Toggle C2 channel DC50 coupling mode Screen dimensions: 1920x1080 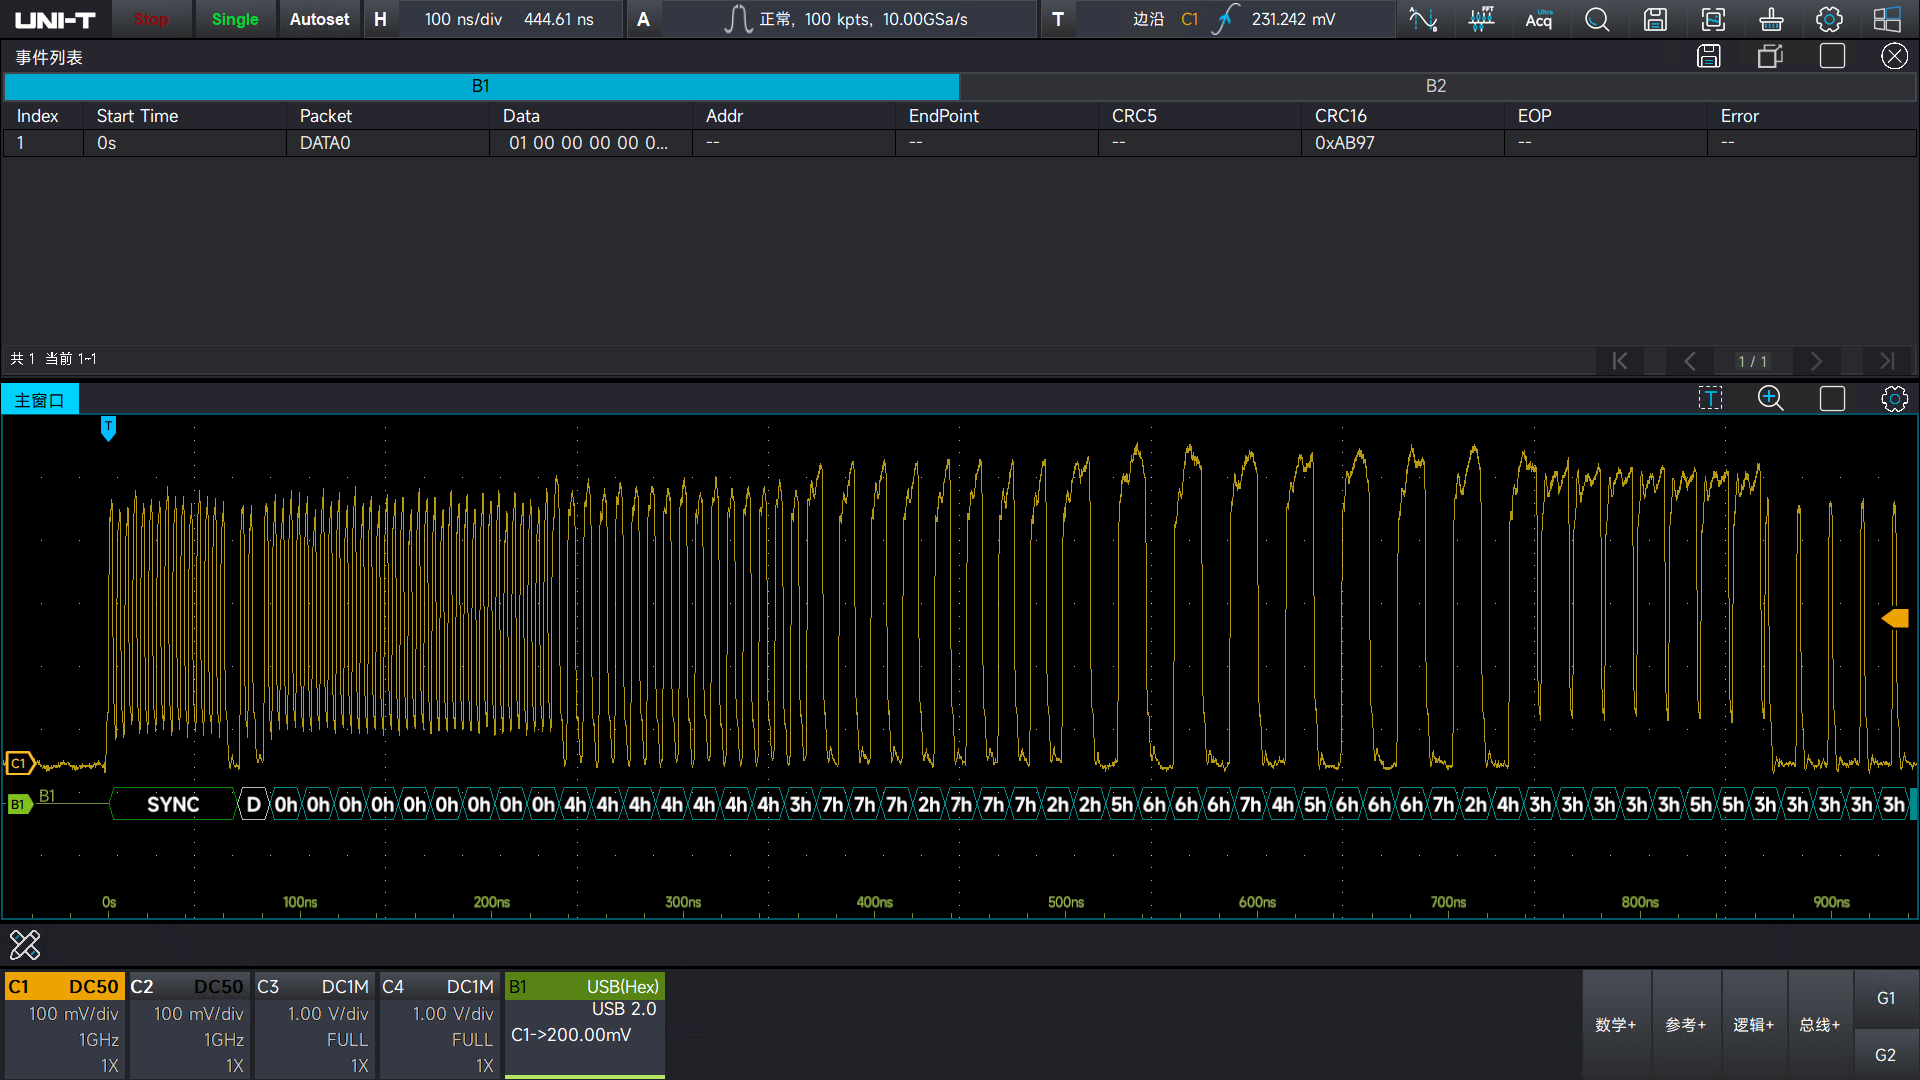pyautogui.click(x=215, y=985)
